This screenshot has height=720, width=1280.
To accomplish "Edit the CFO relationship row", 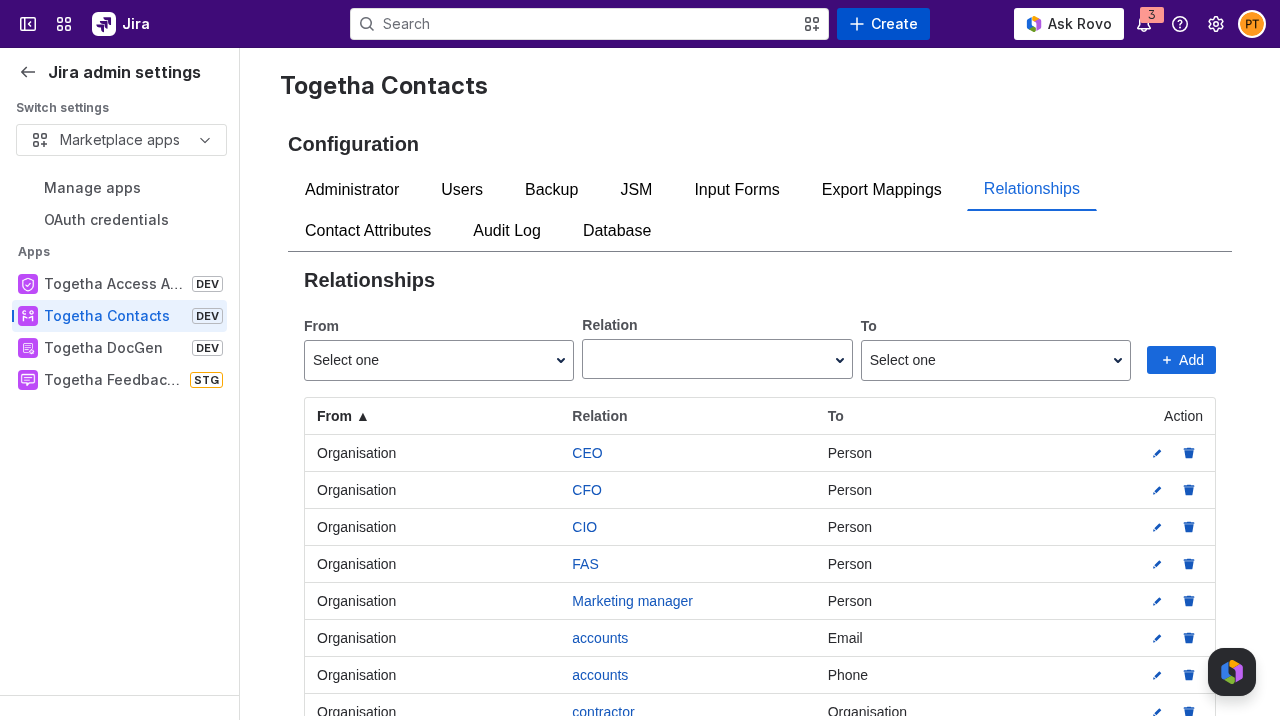I will point(1157,490).
